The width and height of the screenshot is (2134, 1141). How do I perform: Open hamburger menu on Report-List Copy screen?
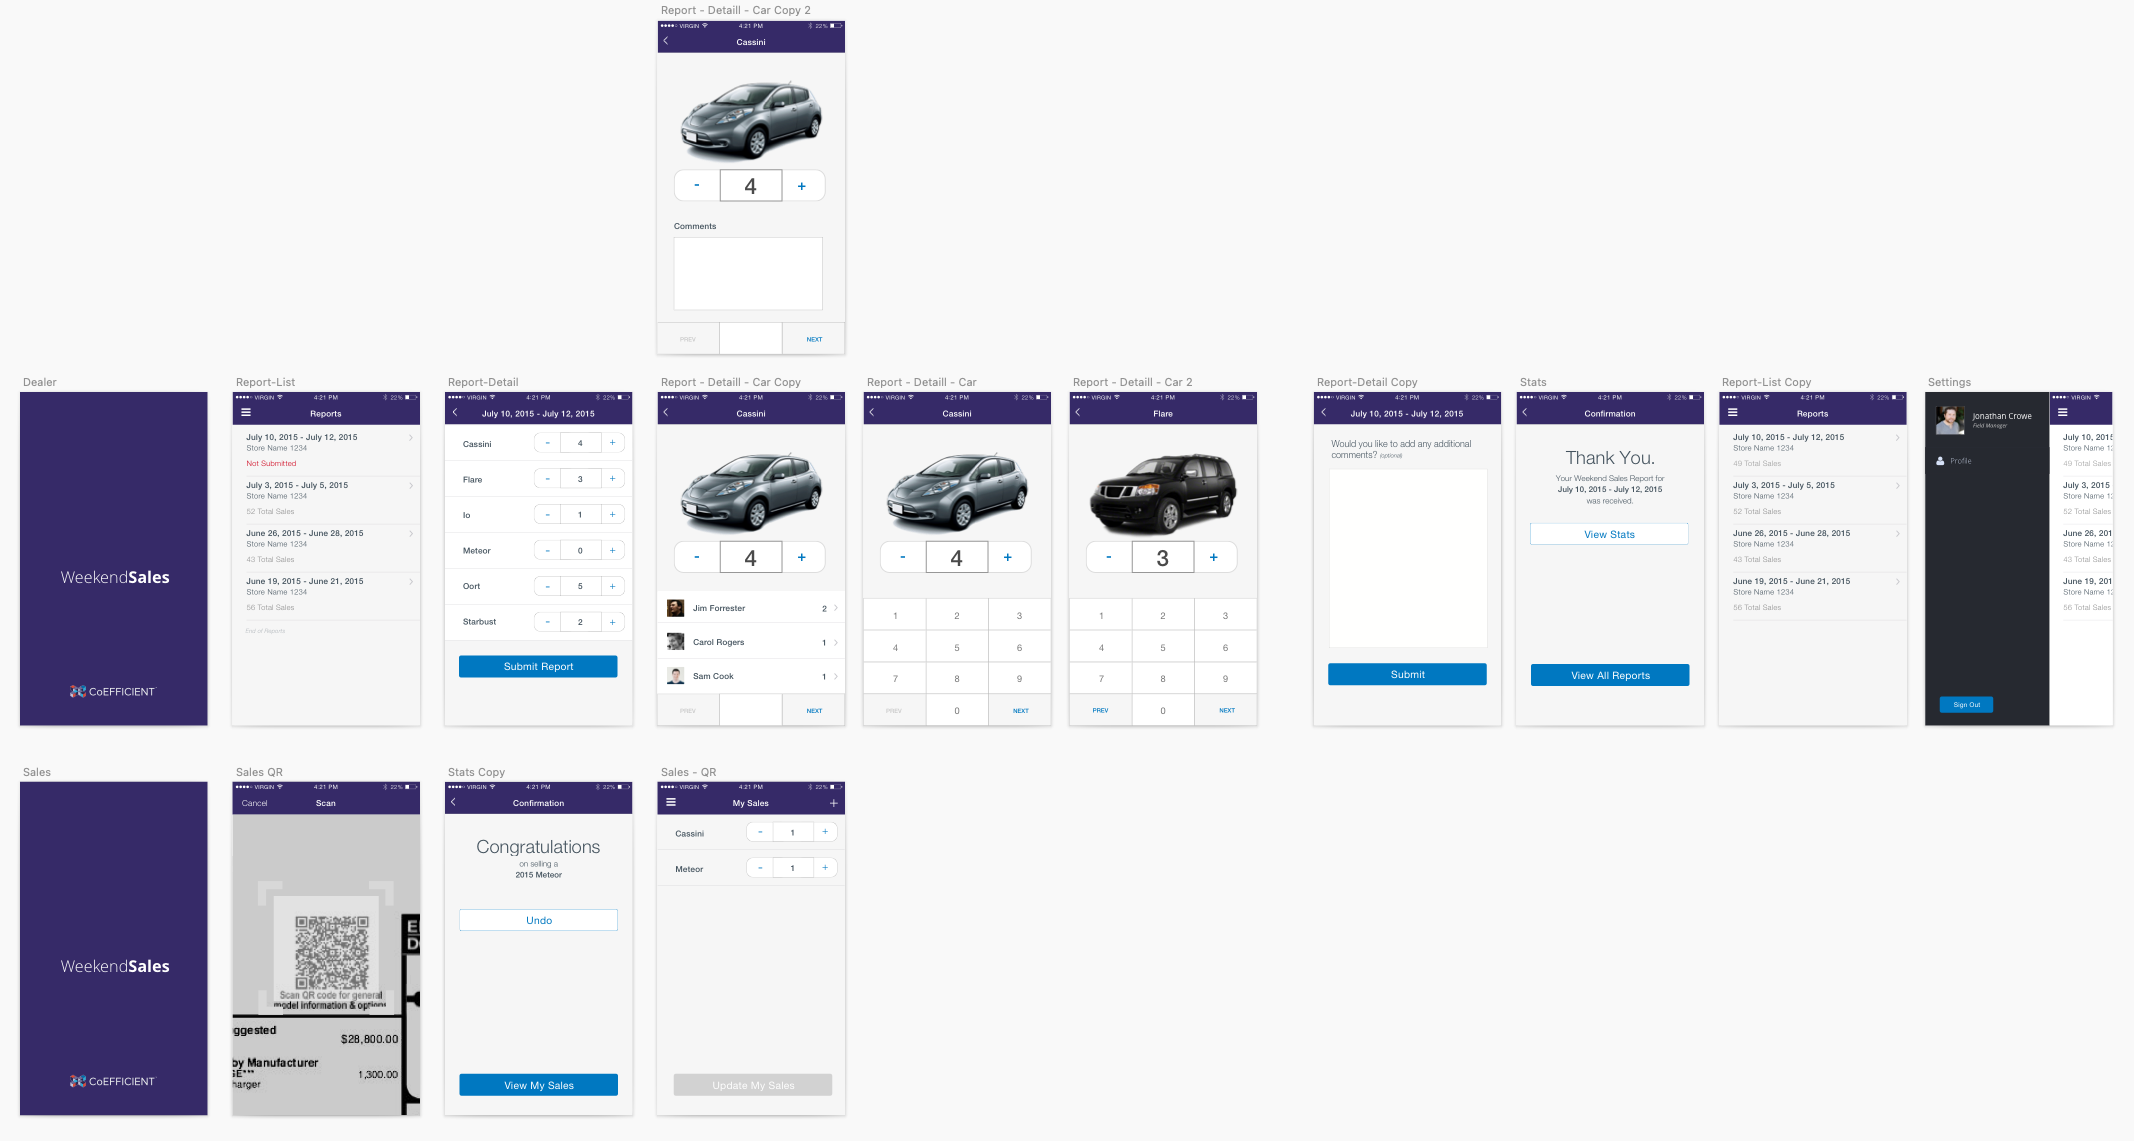tap(1733, 413)
